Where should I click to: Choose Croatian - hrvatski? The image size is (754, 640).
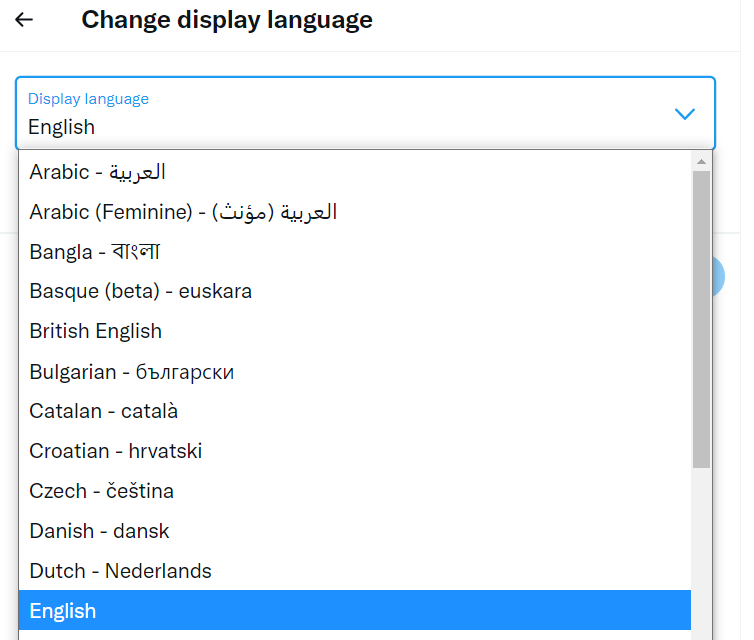(x=355, y=451)
